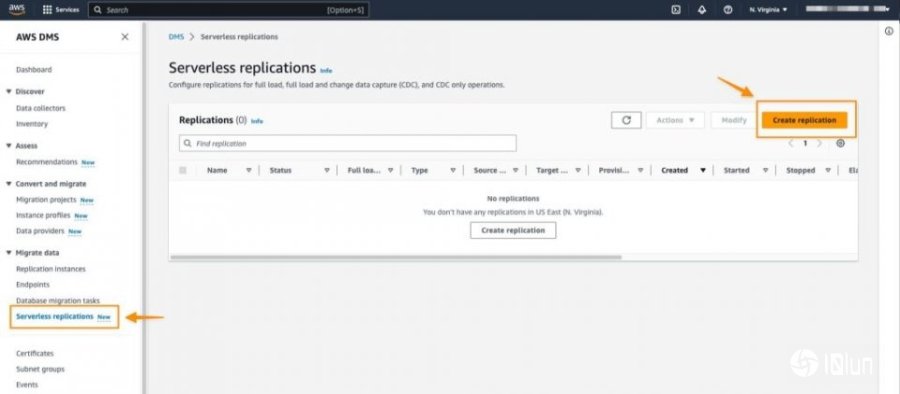Click the table horizontal scrollbar

click(395, 257)
